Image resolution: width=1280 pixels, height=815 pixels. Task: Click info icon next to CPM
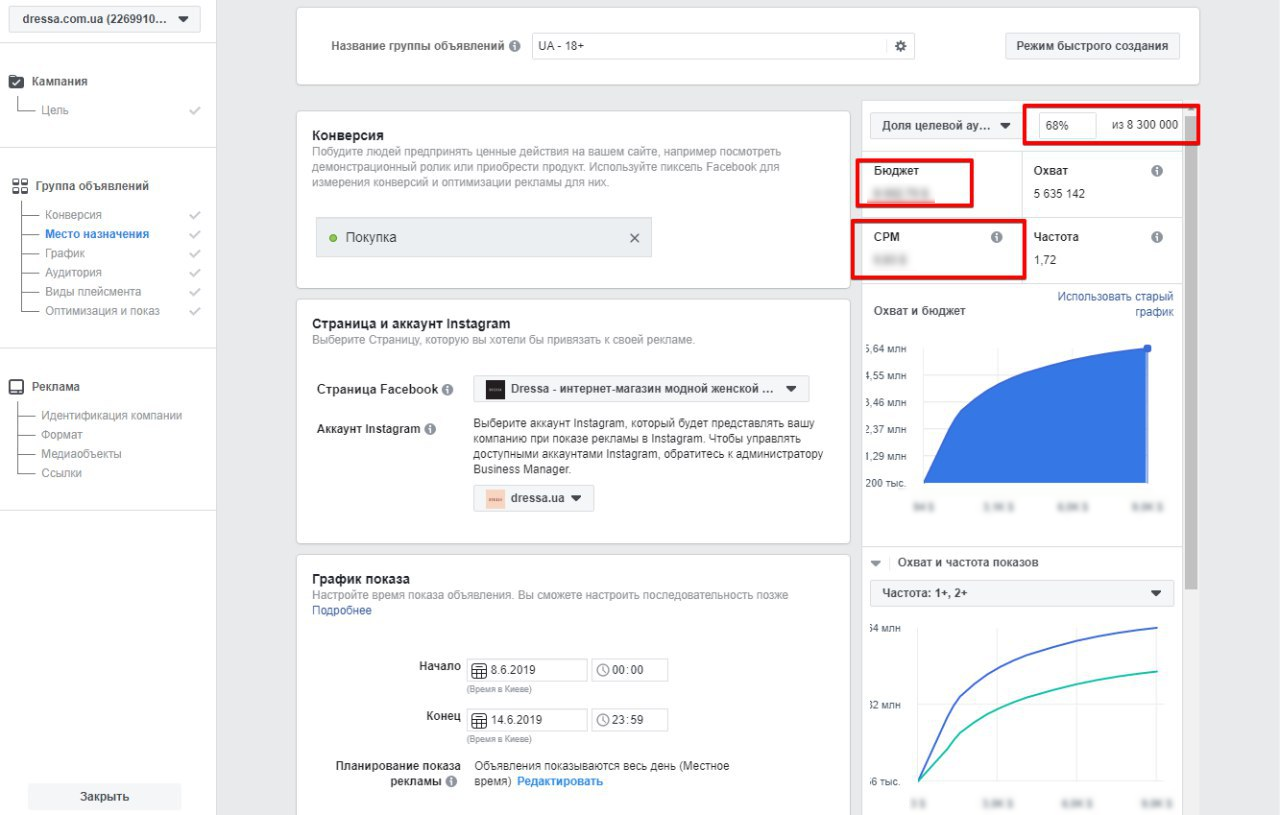[996, 237]
